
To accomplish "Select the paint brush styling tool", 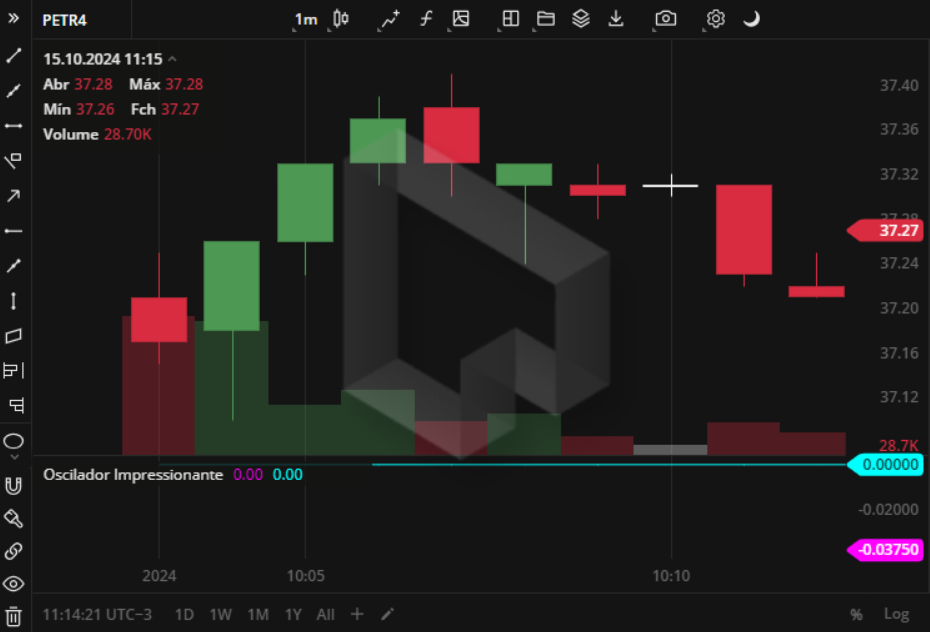I will [x=14, y=519].
